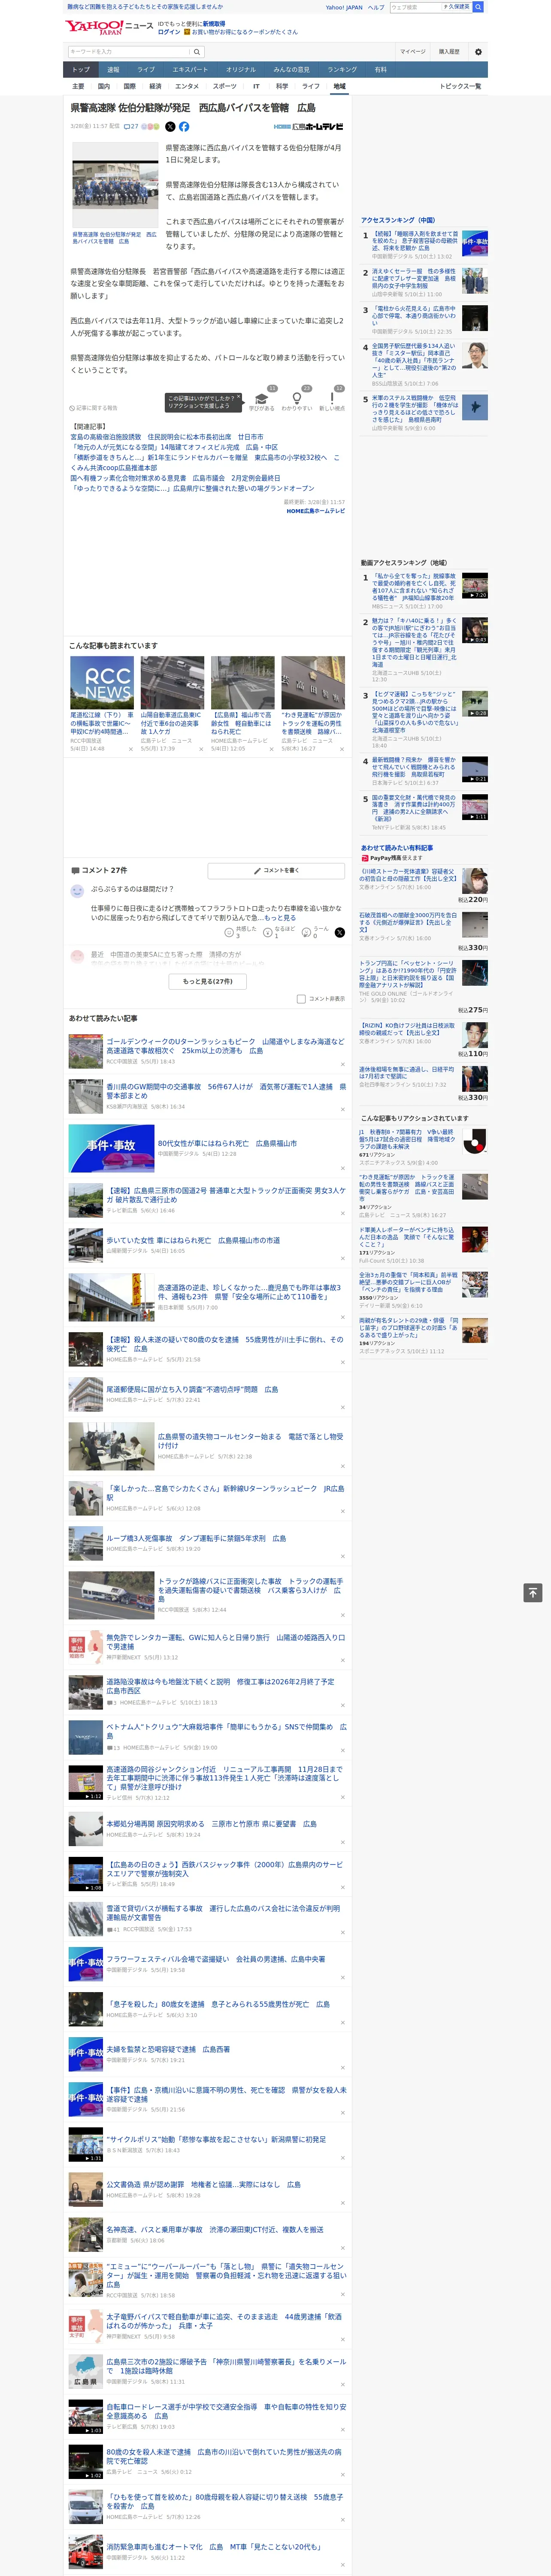
Task: Click the keyword search magnifier icon
Action: click(x=197, y=52)
